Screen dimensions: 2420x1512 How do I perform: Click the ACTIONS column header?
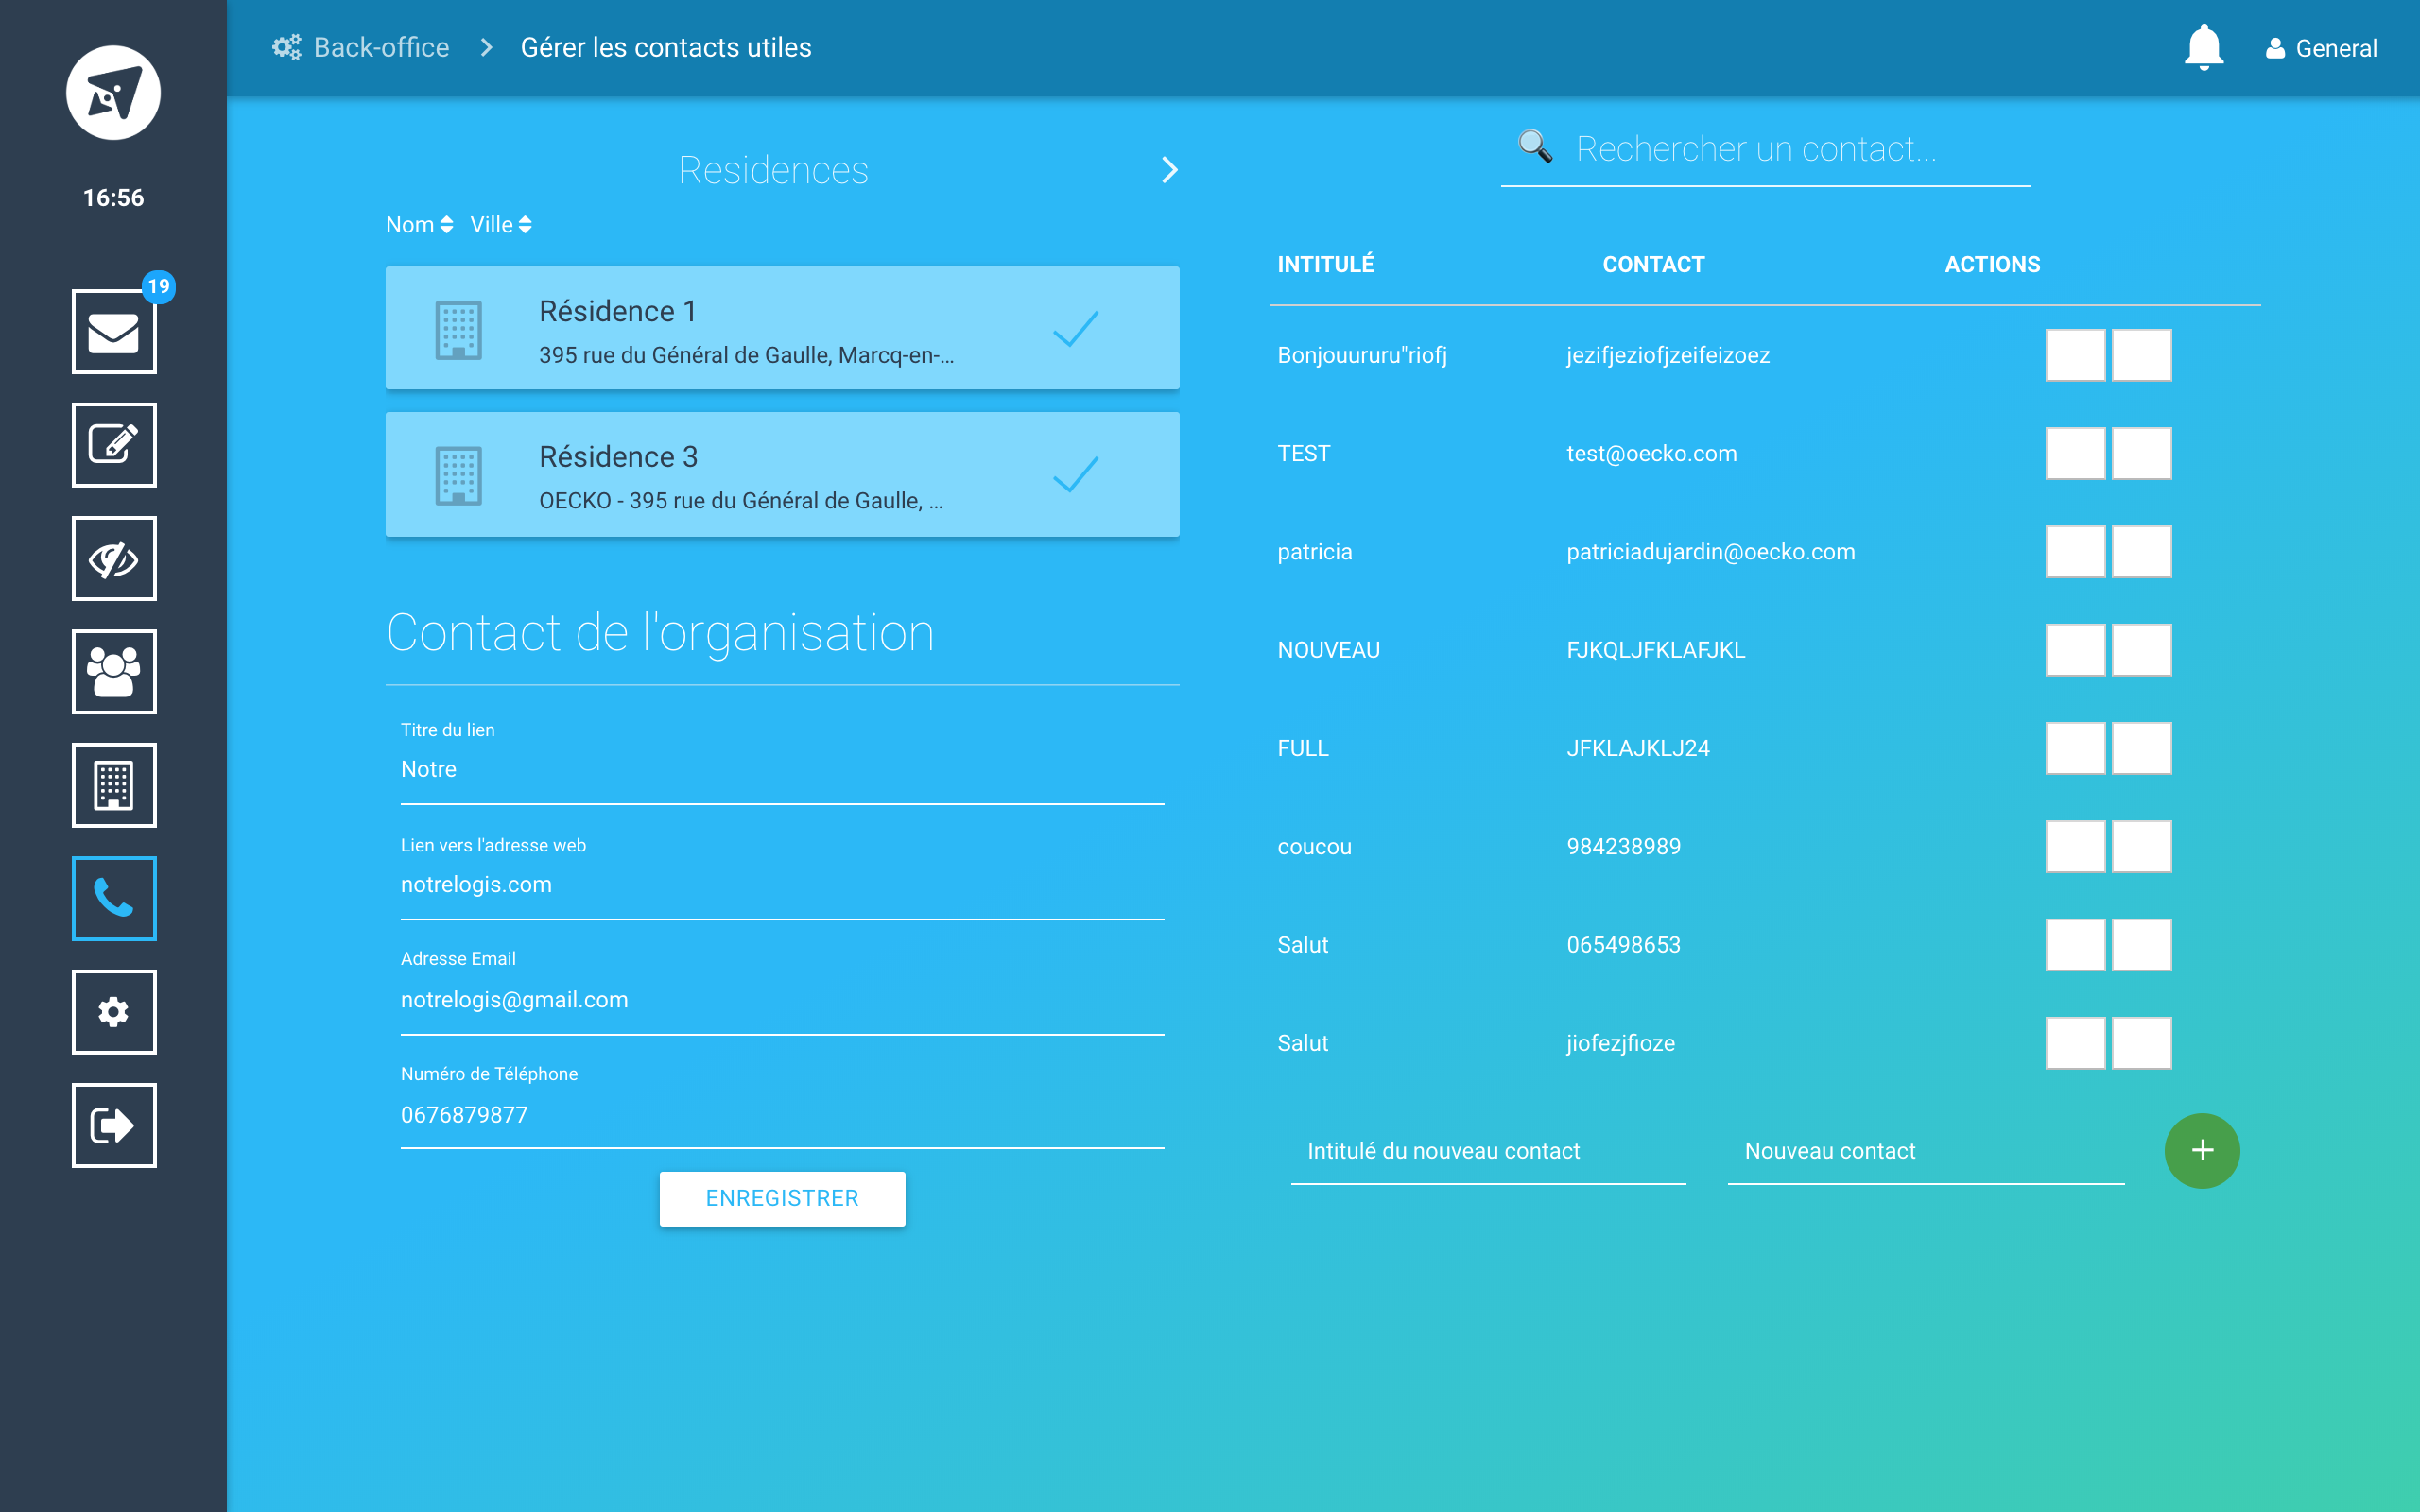pyautogui.click(x=1992, y=264)
